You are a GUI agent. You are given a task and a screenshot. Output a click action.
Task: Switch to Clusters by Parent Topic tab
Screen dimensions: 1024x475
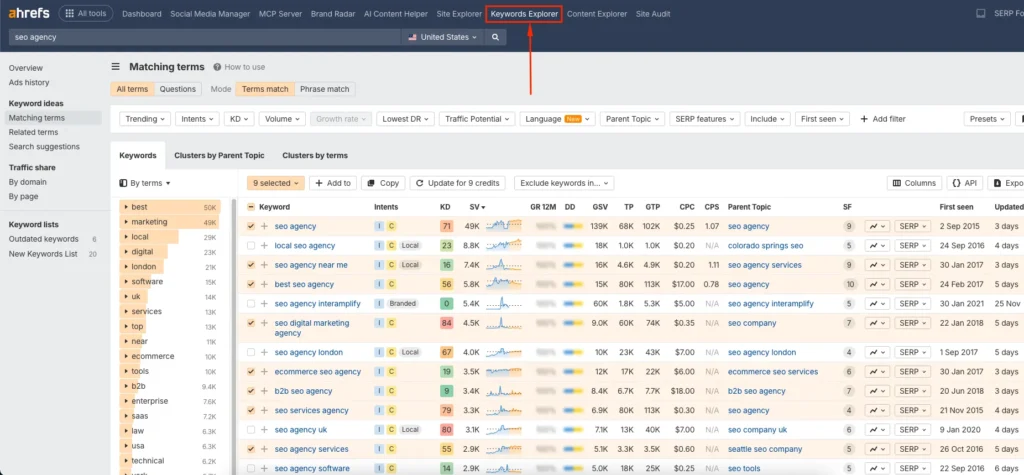point(219,156)
